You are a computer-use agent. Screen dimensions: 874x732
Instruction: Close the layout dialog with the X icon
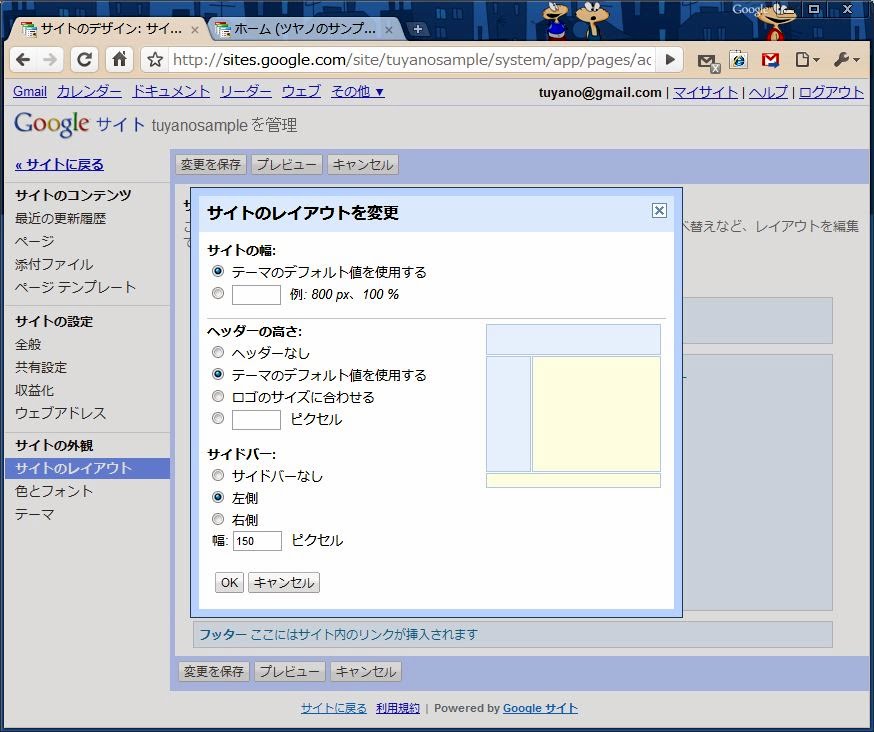coord(659,210)
